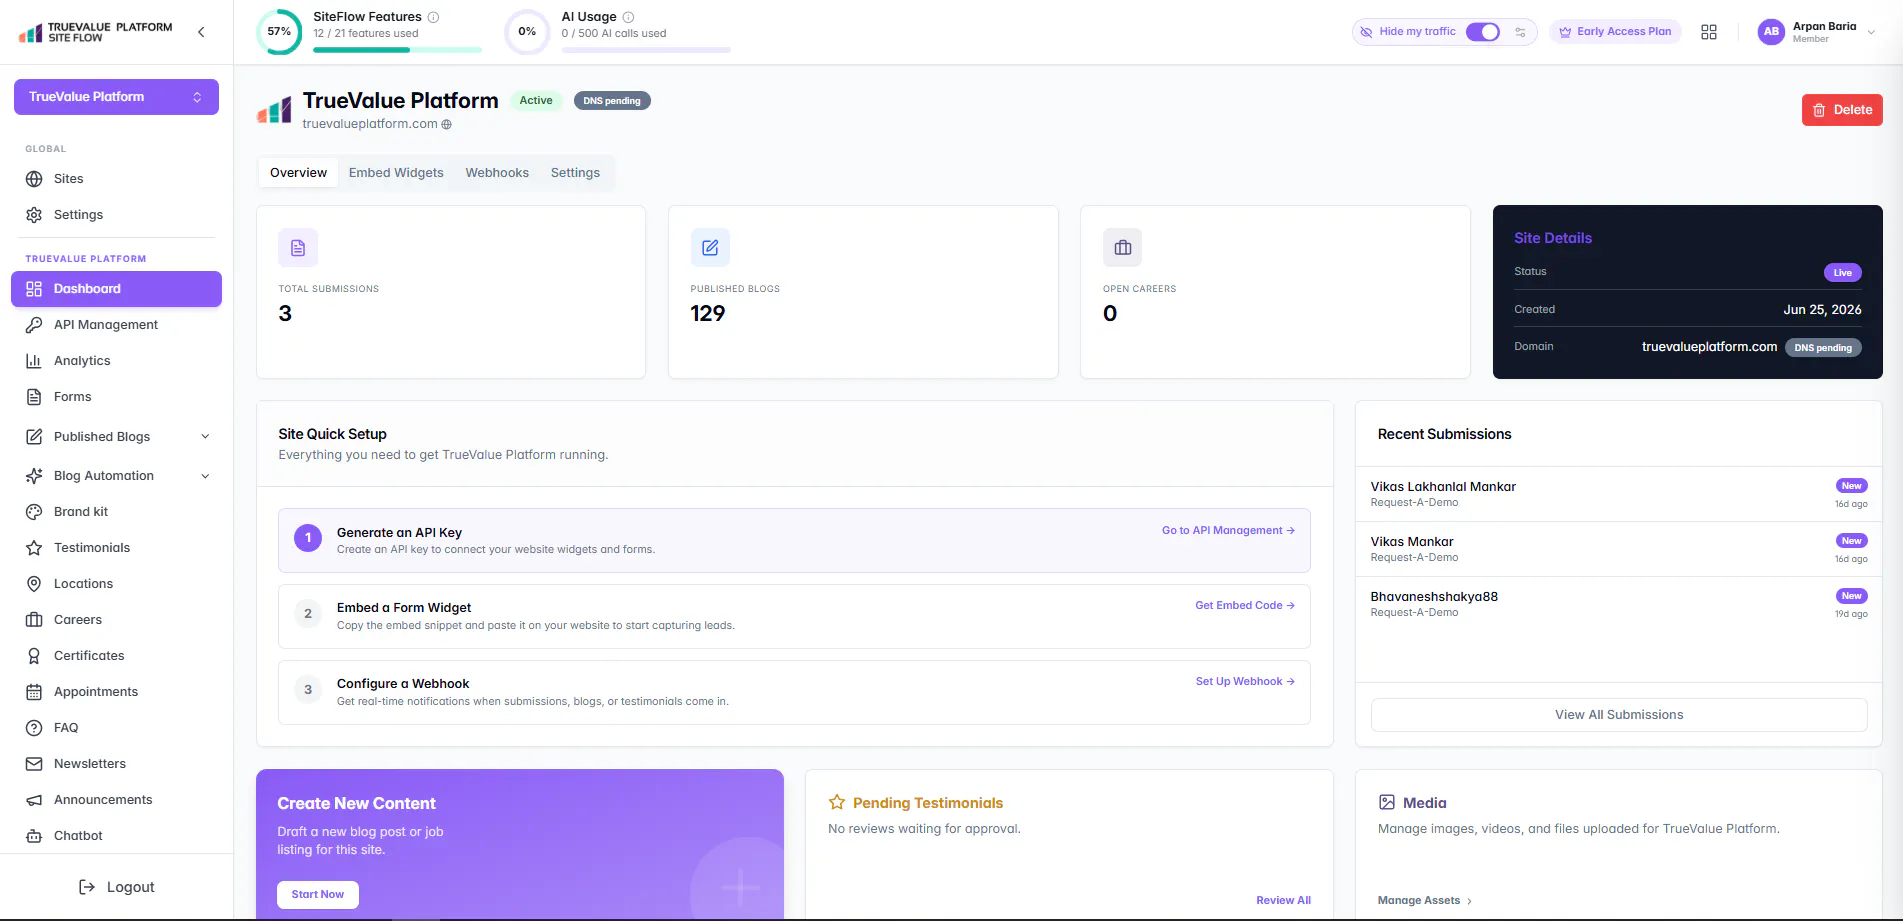Click the Chatbot robot icon

pyautogui.click(x=34, y=836)
